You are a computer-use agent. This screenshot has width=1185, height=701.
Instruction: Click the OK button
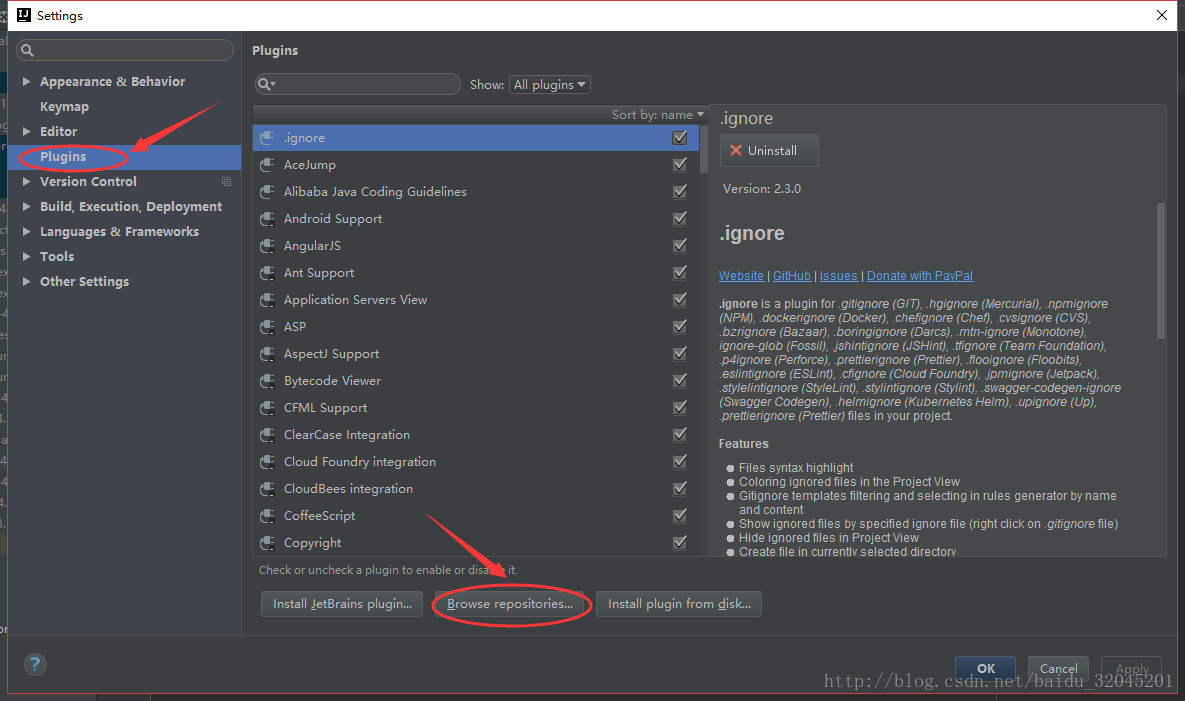[985, 668]
